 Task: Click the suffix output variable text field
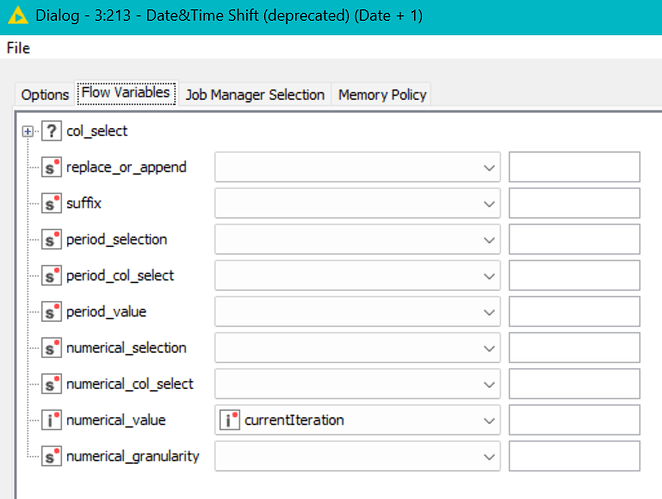pyautogui.click(x=574, y=203)
